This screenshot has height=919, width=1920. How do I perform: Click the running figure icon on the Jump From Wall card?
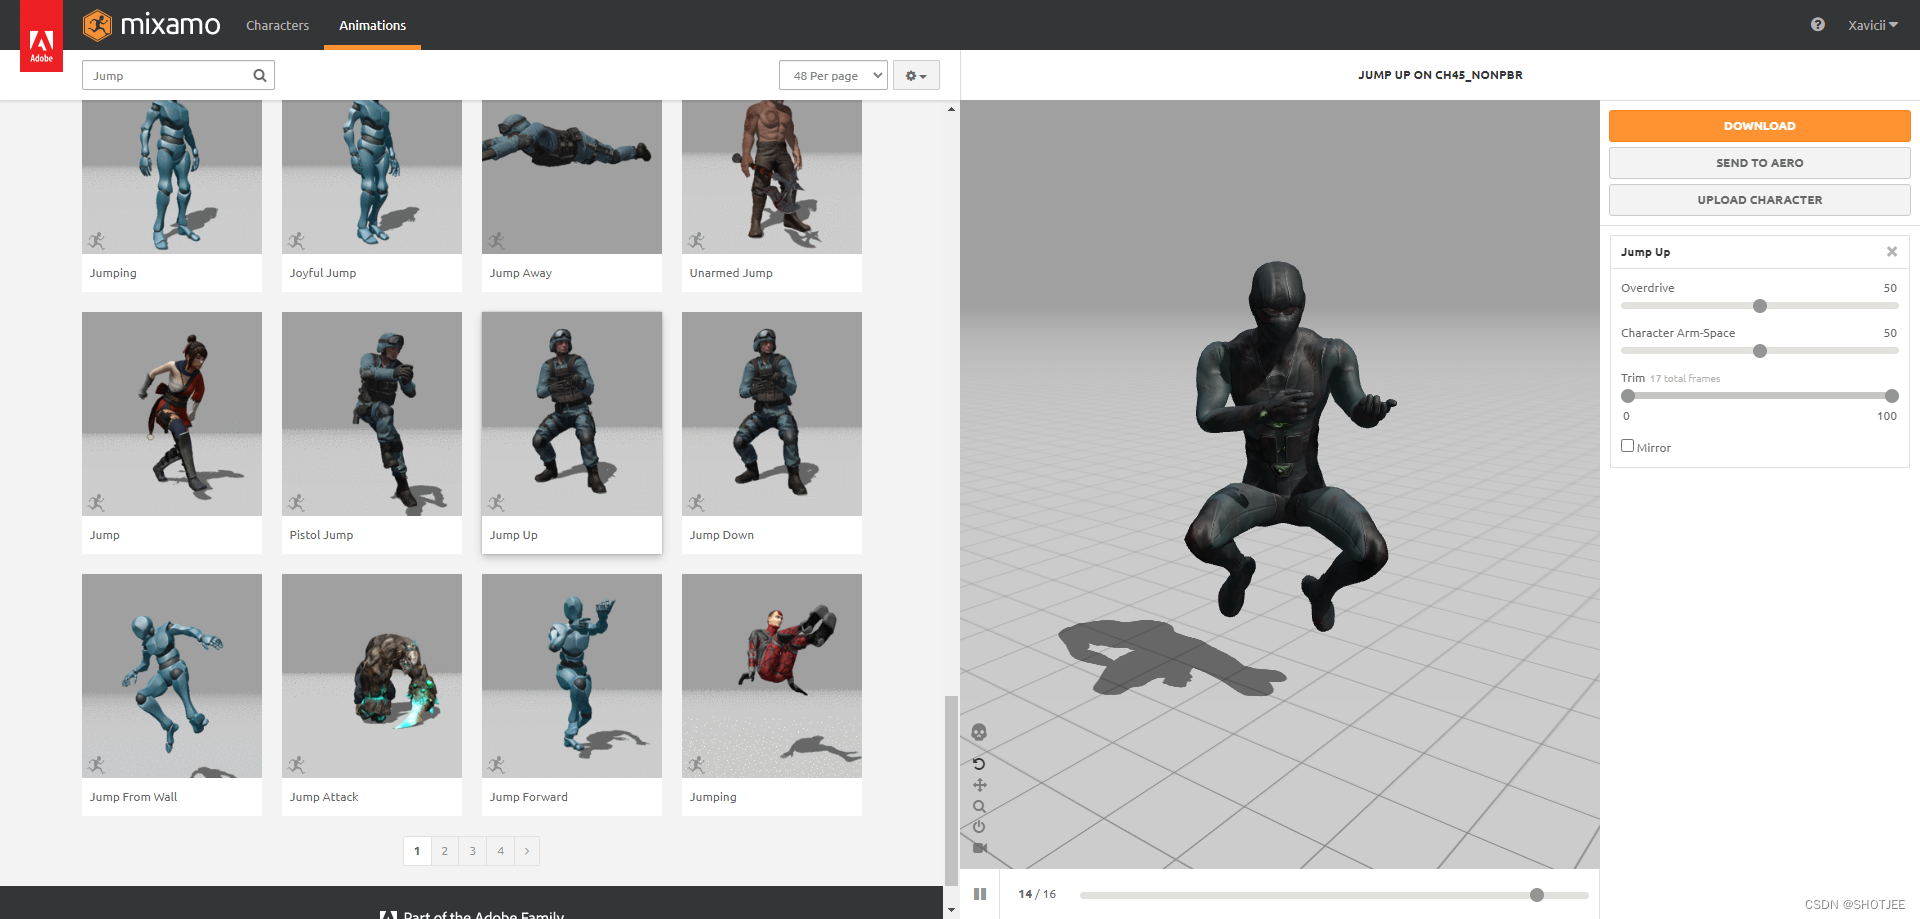pos(96,765)
